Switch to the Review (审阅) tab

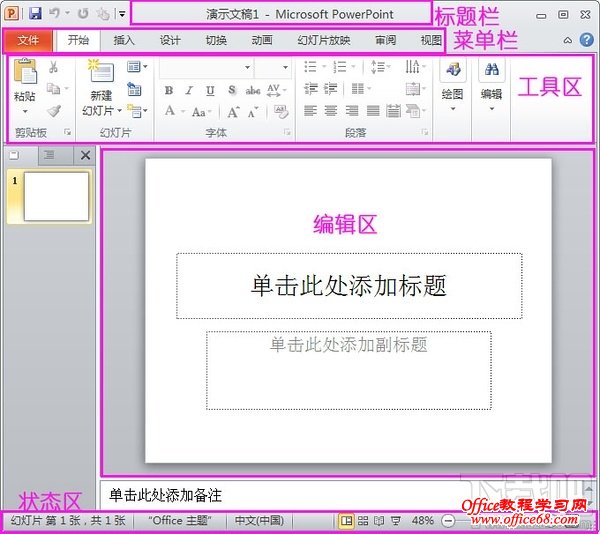pyautogui.click(x=385, y=40)
